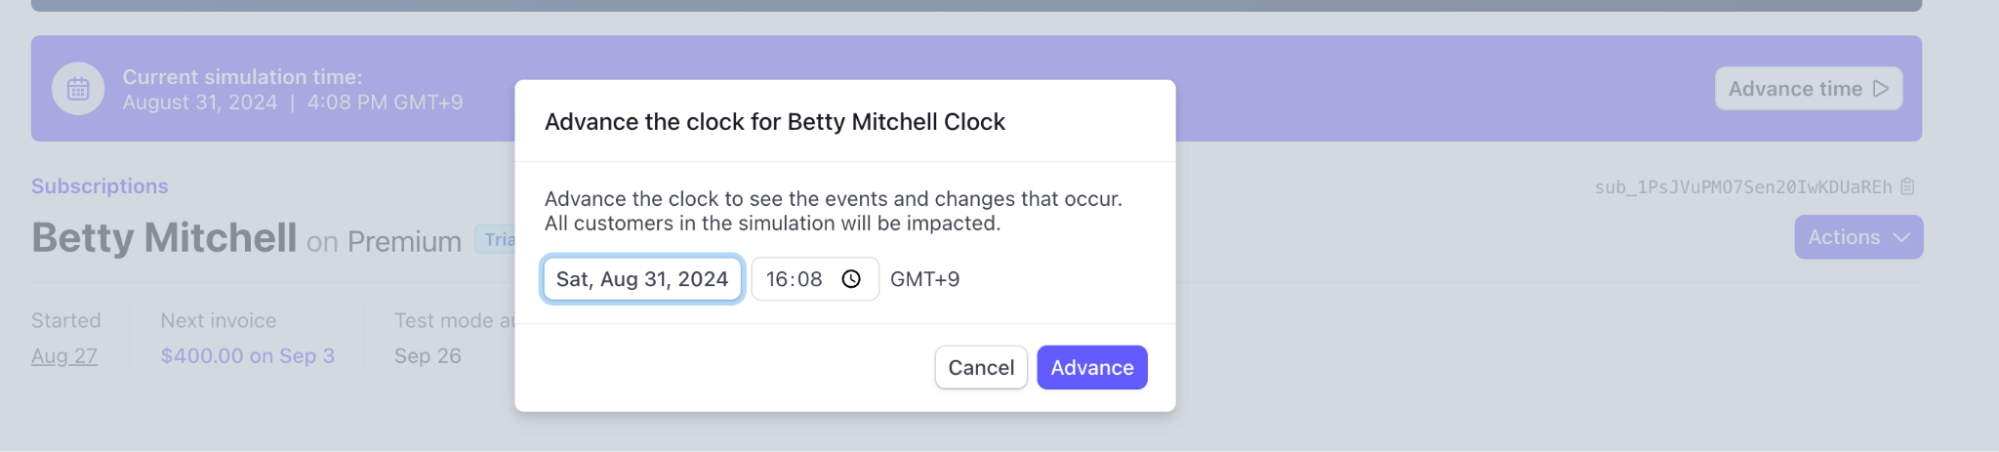
Task: Go to the Subscriptions breadcrumb link
Action: pyautogui.click(x=99, y=186)
